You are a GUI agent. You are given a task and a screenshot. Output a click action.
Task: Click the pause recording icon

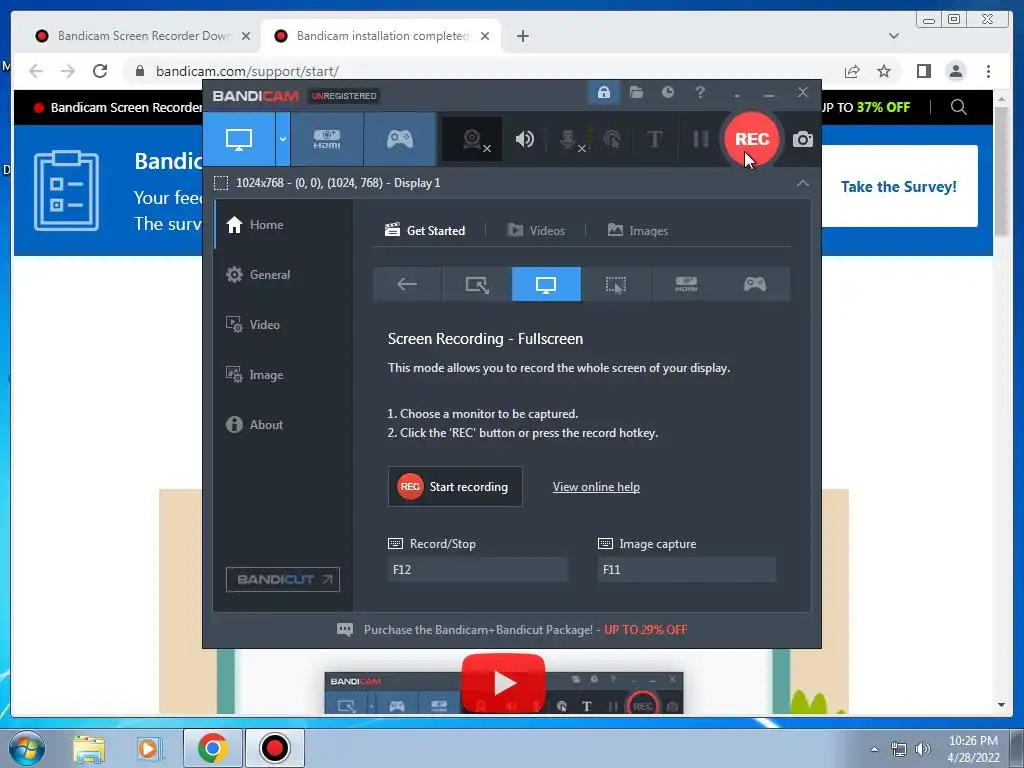click(701, 139)
